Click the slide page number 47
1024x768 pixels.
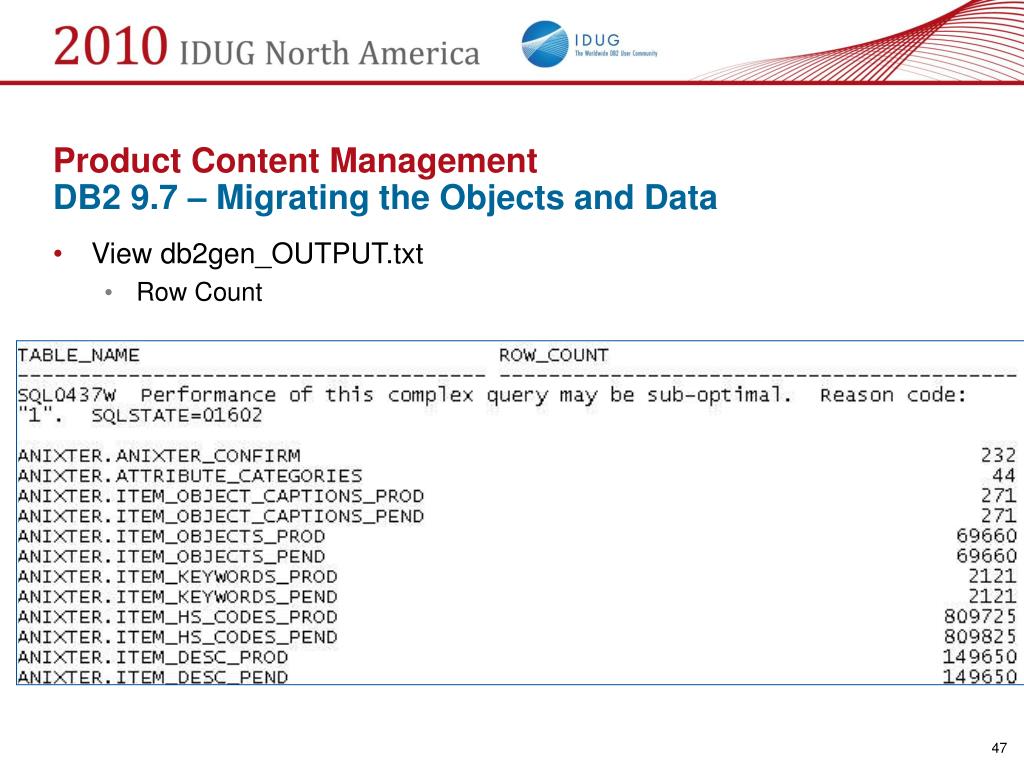pyautogui.click(x=999, y=748)
